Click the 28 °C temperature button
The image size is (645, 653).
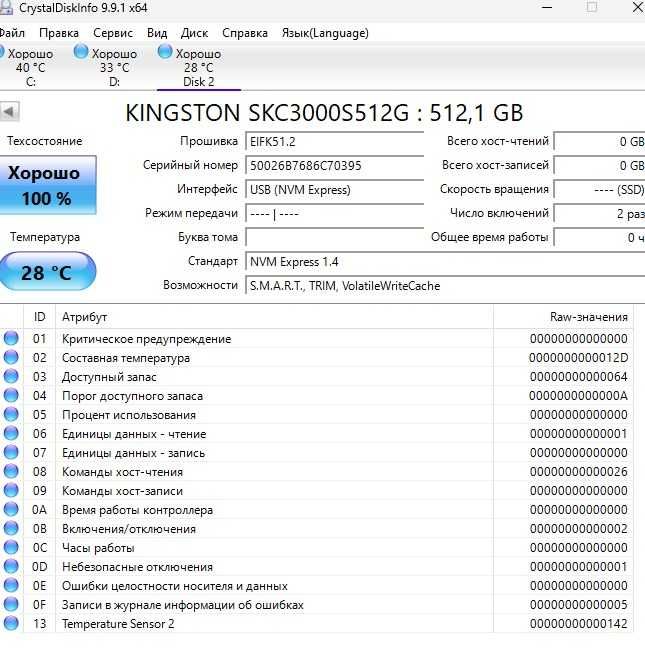(x=47, y=272)
